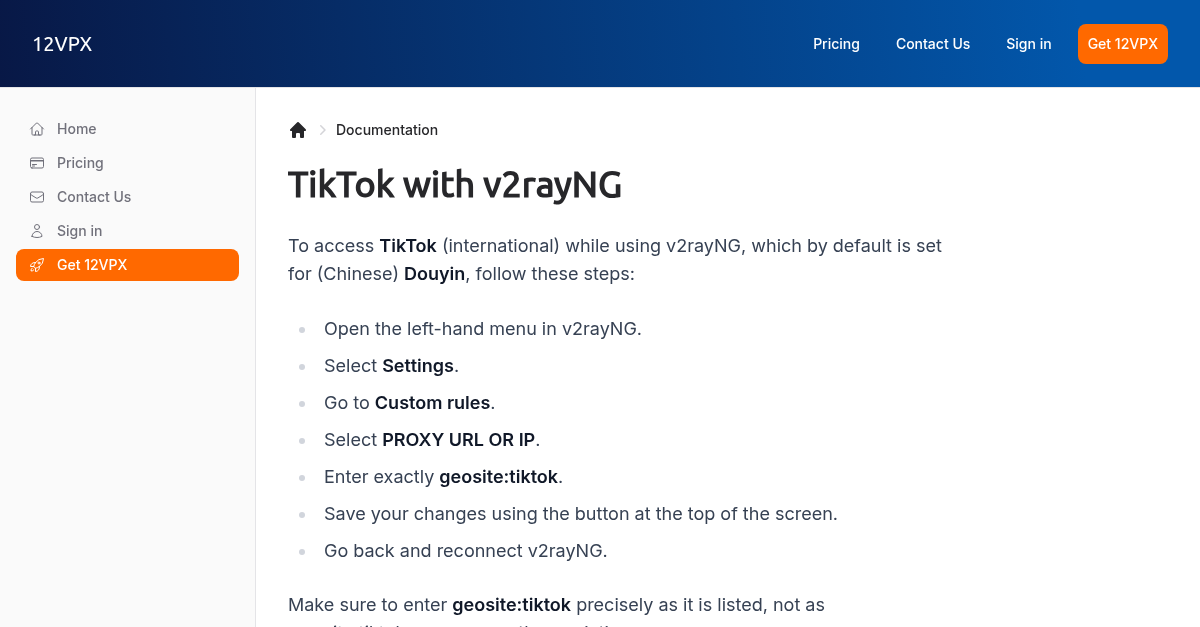Click Sign in in the left sidebar
The height and width of the screenshot is (627, 1200).
click(x=79, y=231)
